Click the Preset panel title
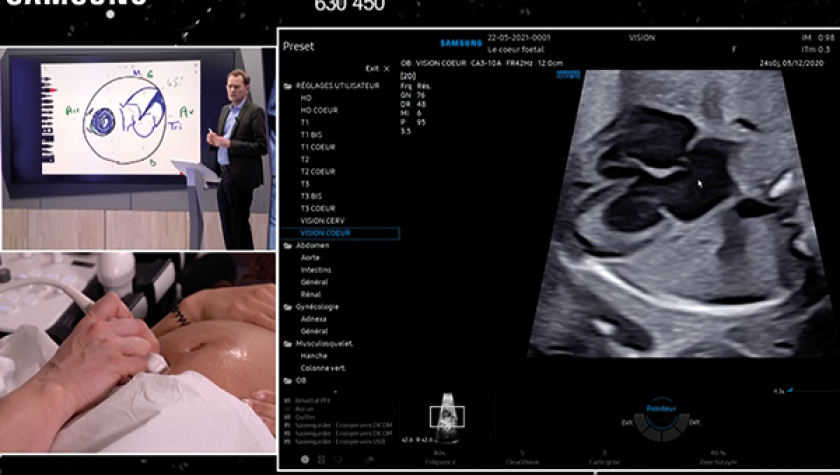 (298, 47)
